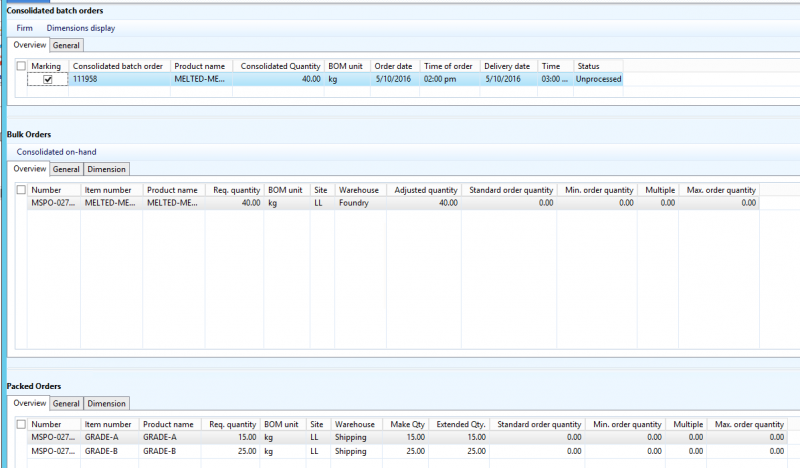Click the LL site cell in Bulk Orders
The width and height of the screenshot is (800, 468).
click(x=322, y=203)
